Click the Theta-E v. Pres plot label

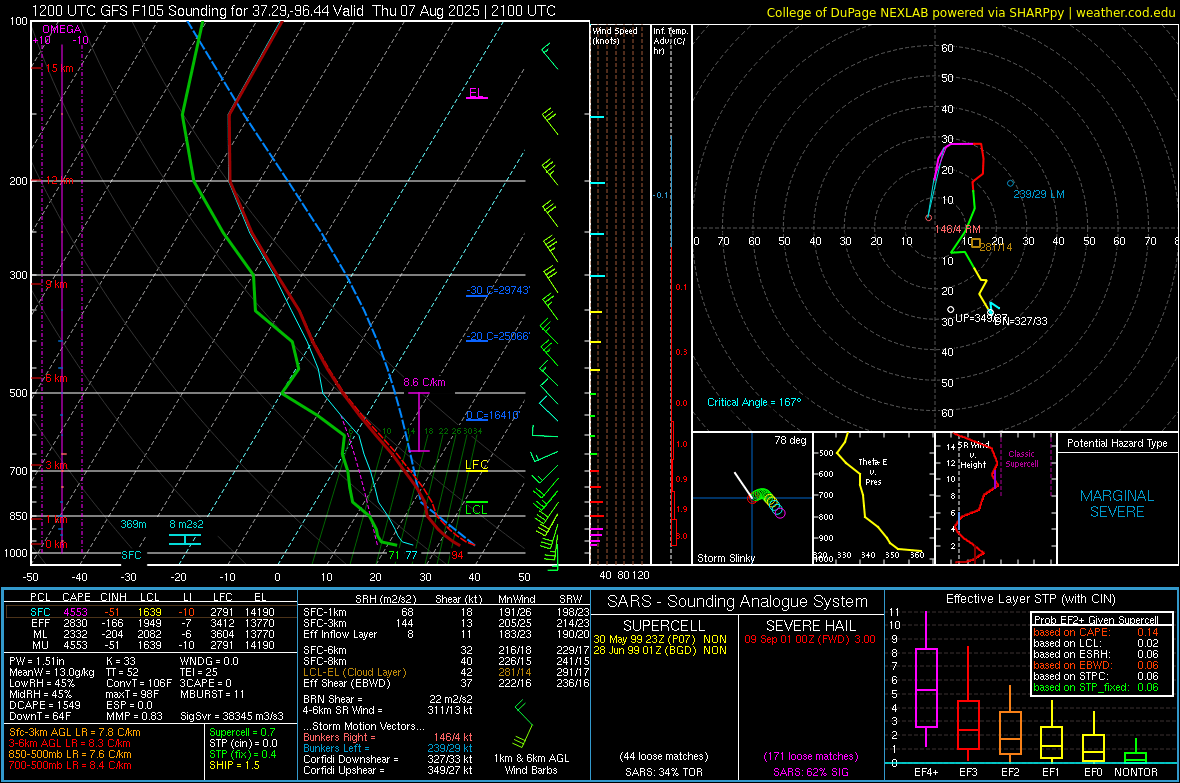pyautogui.click(x=873, y=472)
